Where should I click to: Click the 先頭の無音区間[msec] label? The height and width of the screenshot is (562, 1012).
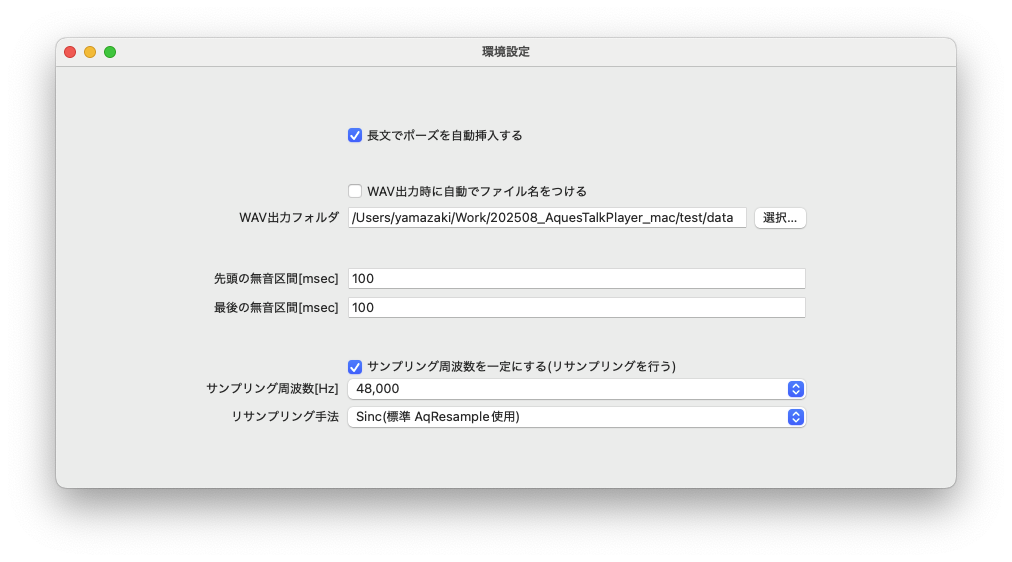(276, 279)
